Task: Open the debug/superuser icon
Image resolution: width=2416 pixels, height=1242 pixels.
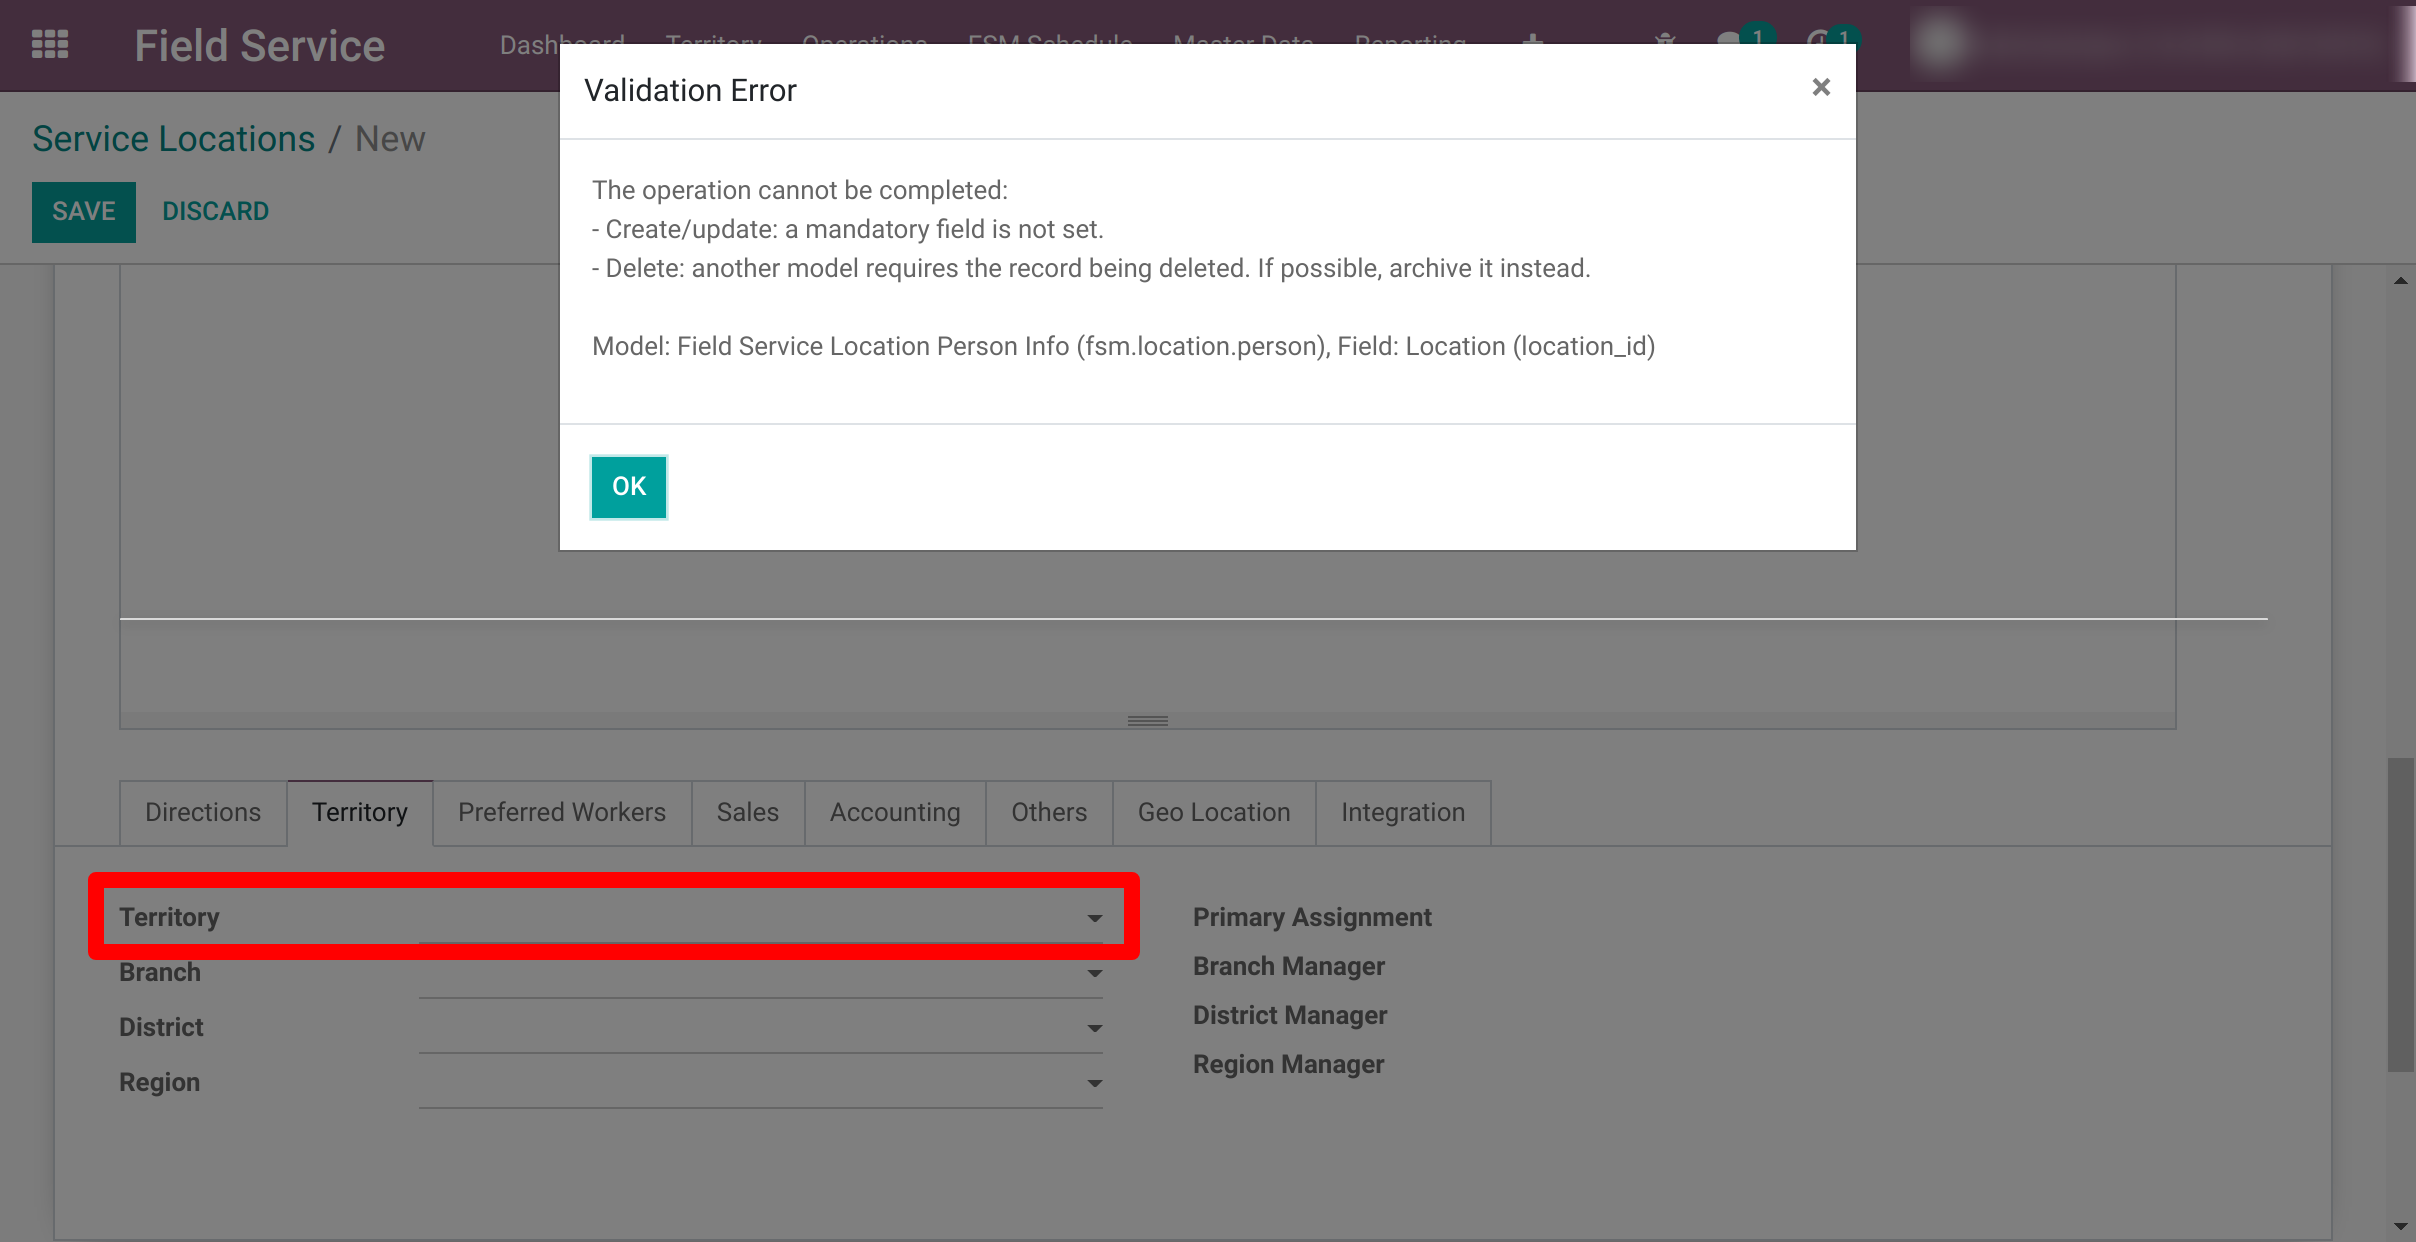Action: [1663, 42]
